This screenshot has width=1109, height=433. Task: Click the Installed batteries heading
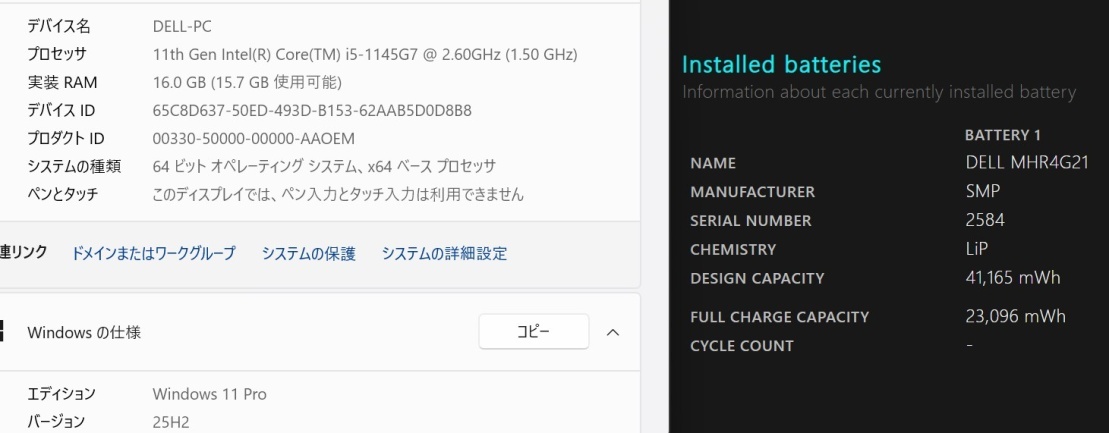click(781, 65)
